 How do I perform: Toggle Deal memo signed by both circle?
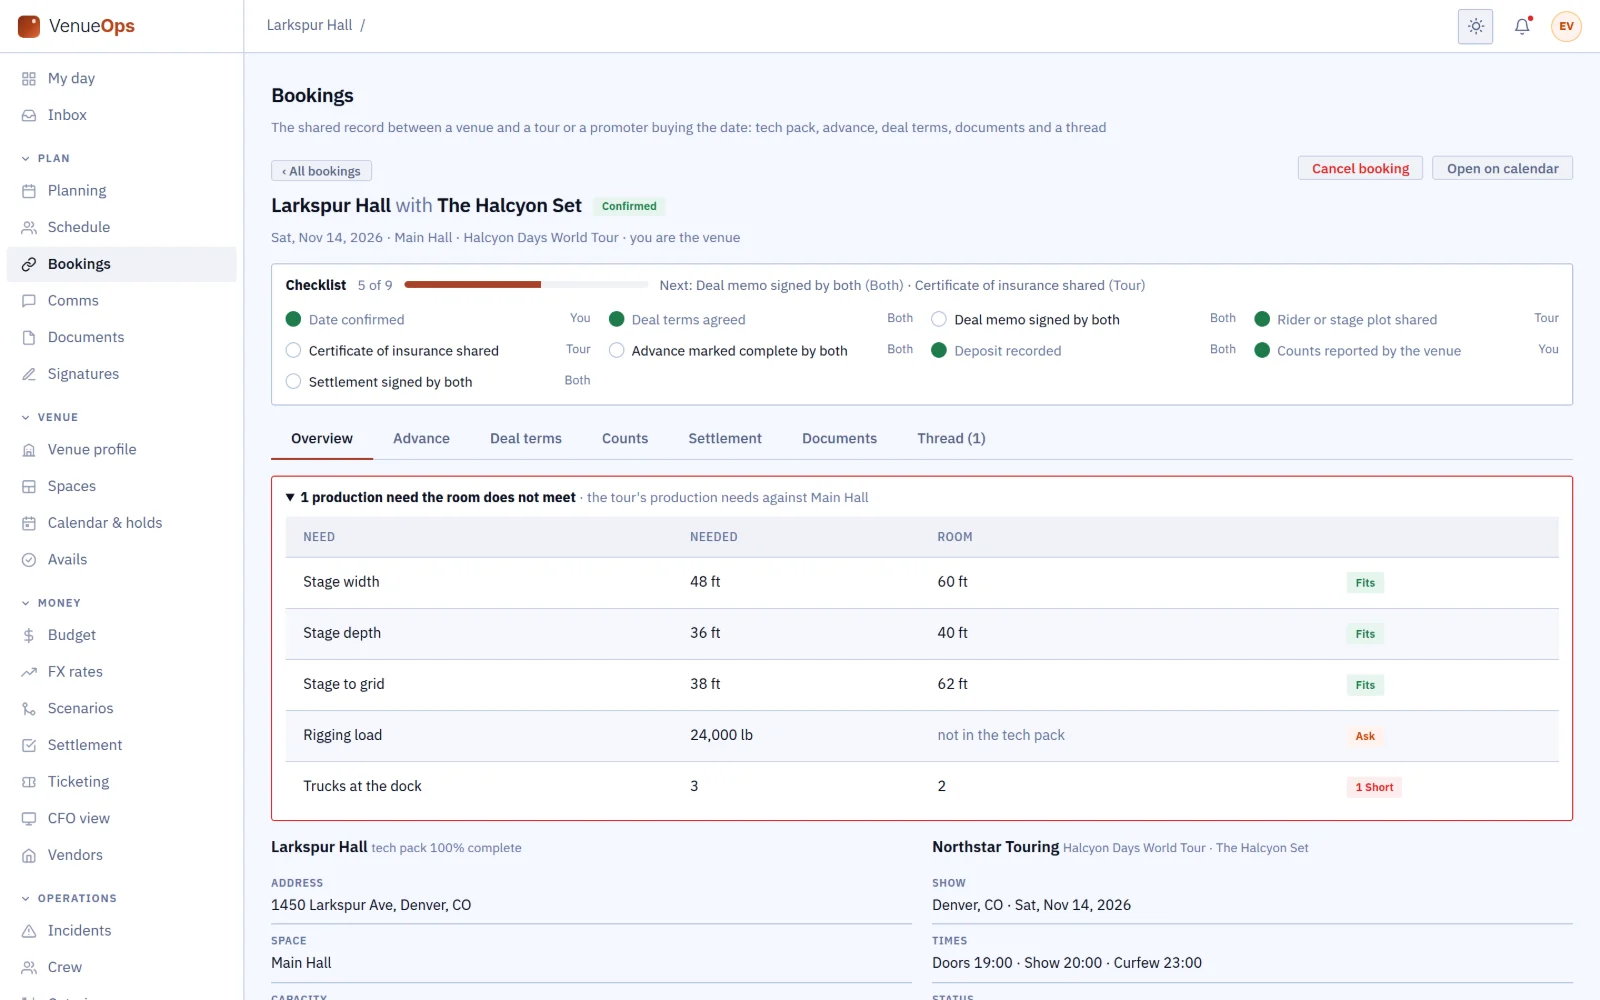coord(939,319)
